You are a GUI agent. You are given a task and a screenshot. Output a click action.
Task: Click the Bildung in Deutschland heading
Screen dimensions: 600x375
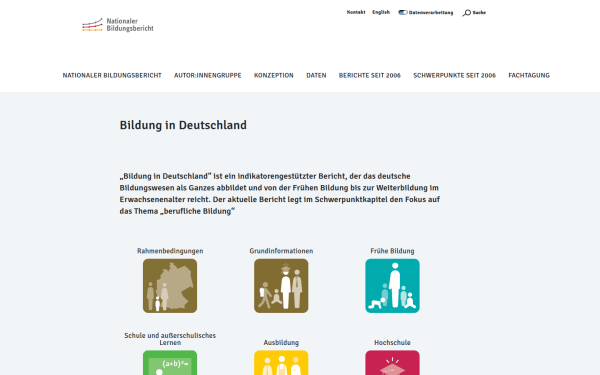pos(183,126)
